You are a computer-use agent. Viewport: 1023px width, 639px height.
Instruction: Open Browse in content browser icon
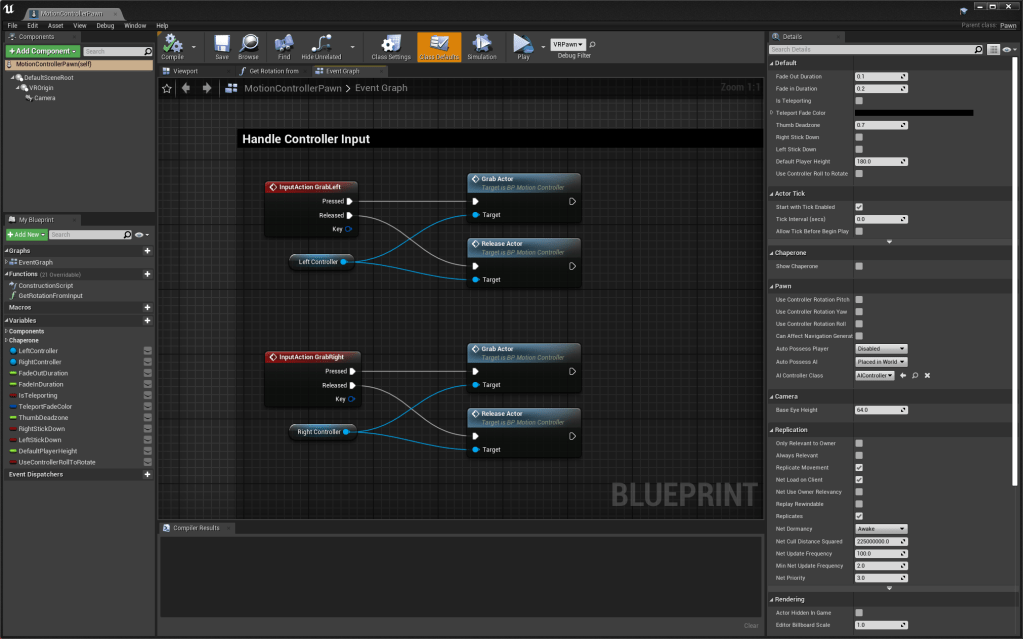[x=248, y=45]
